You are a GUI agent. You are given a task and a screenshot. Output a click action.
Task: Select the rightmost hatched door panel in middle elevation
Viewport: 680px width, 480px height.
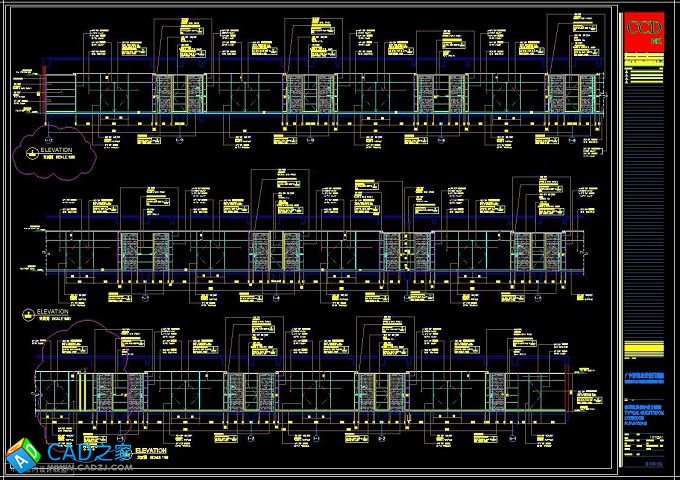point(523,251)
